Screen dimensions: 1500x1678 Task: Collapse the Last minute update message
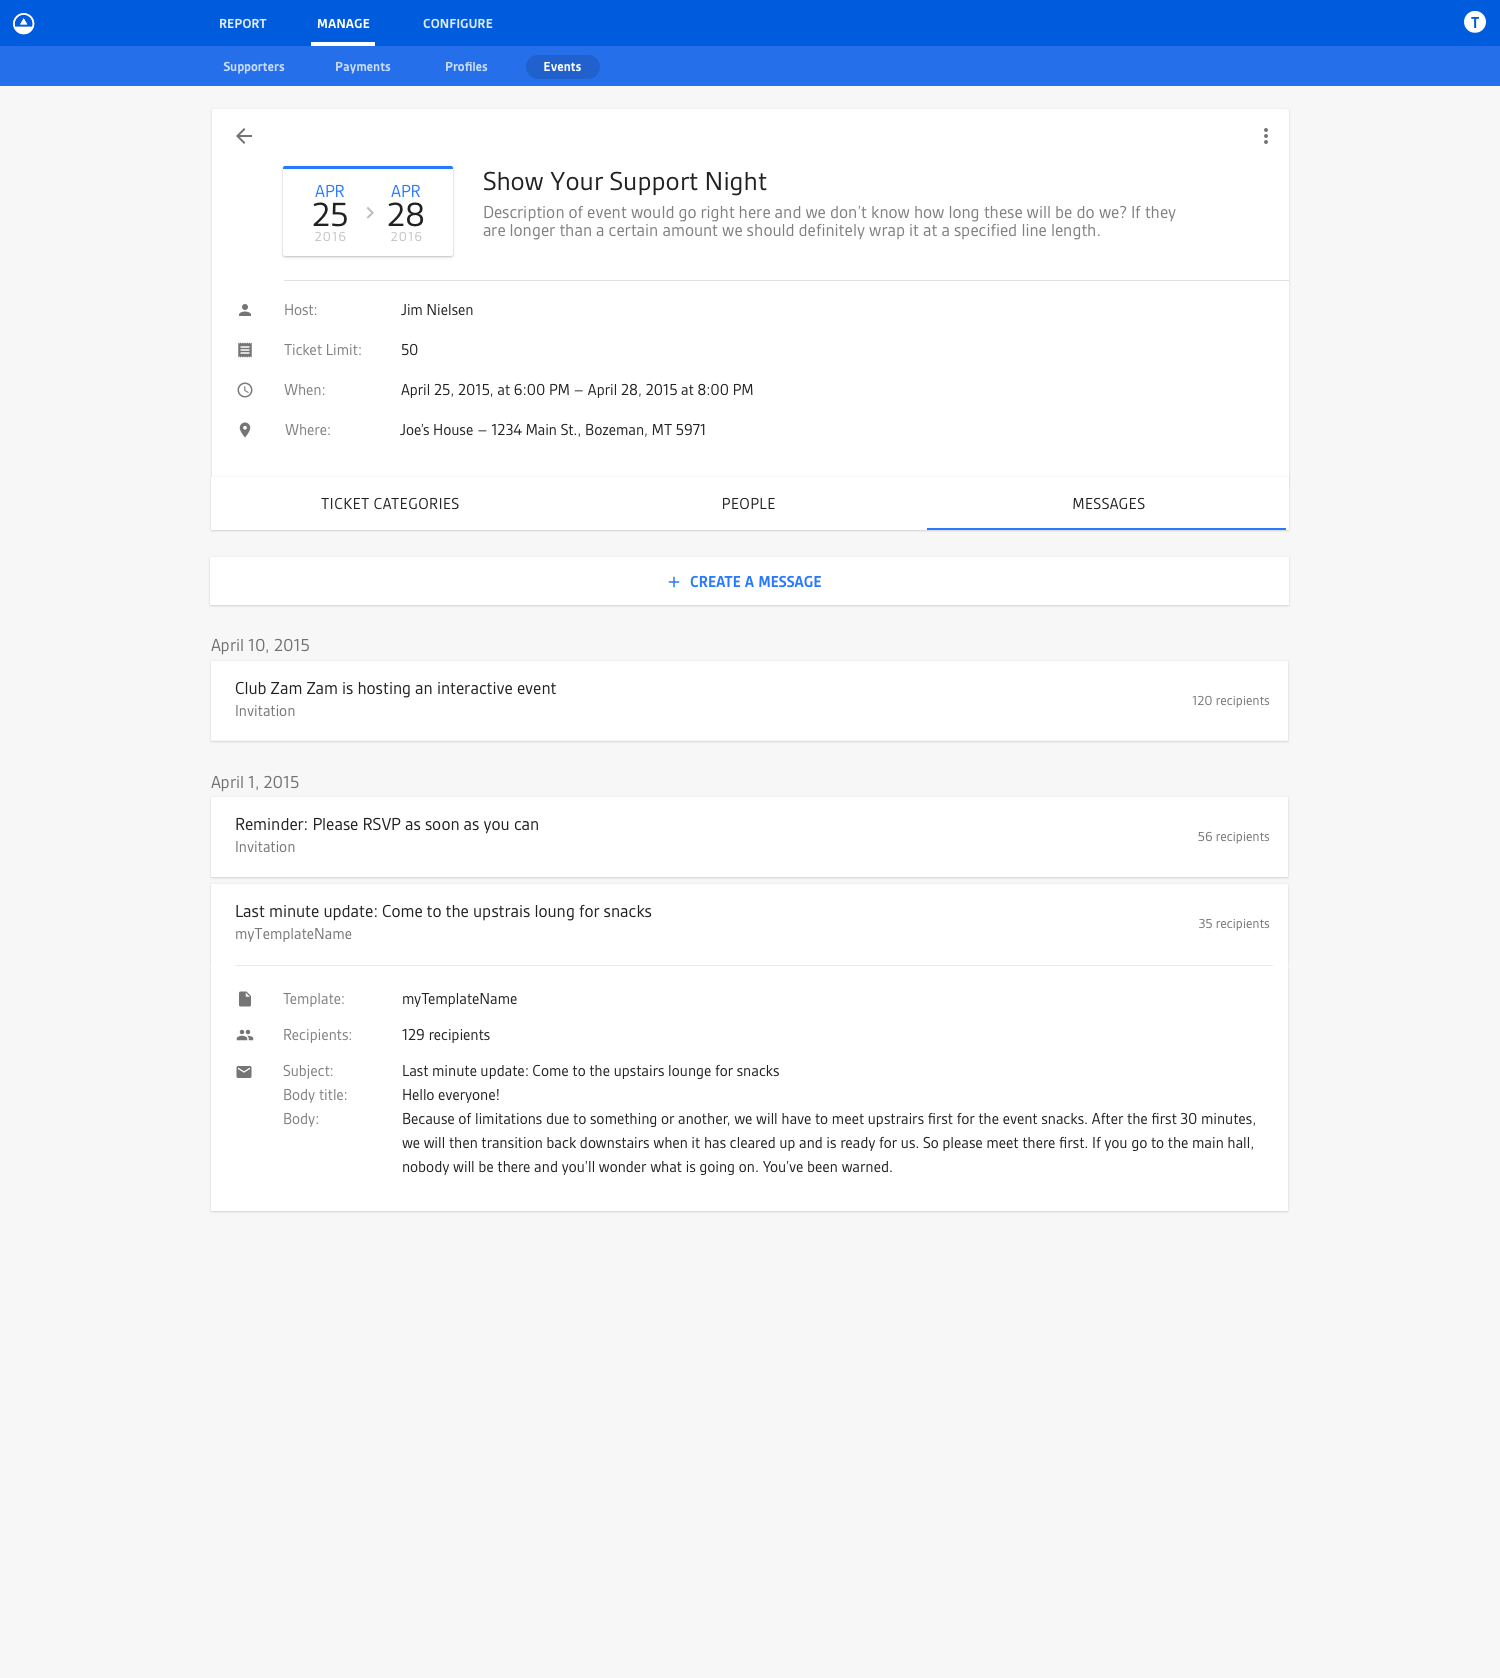[749, 922]
